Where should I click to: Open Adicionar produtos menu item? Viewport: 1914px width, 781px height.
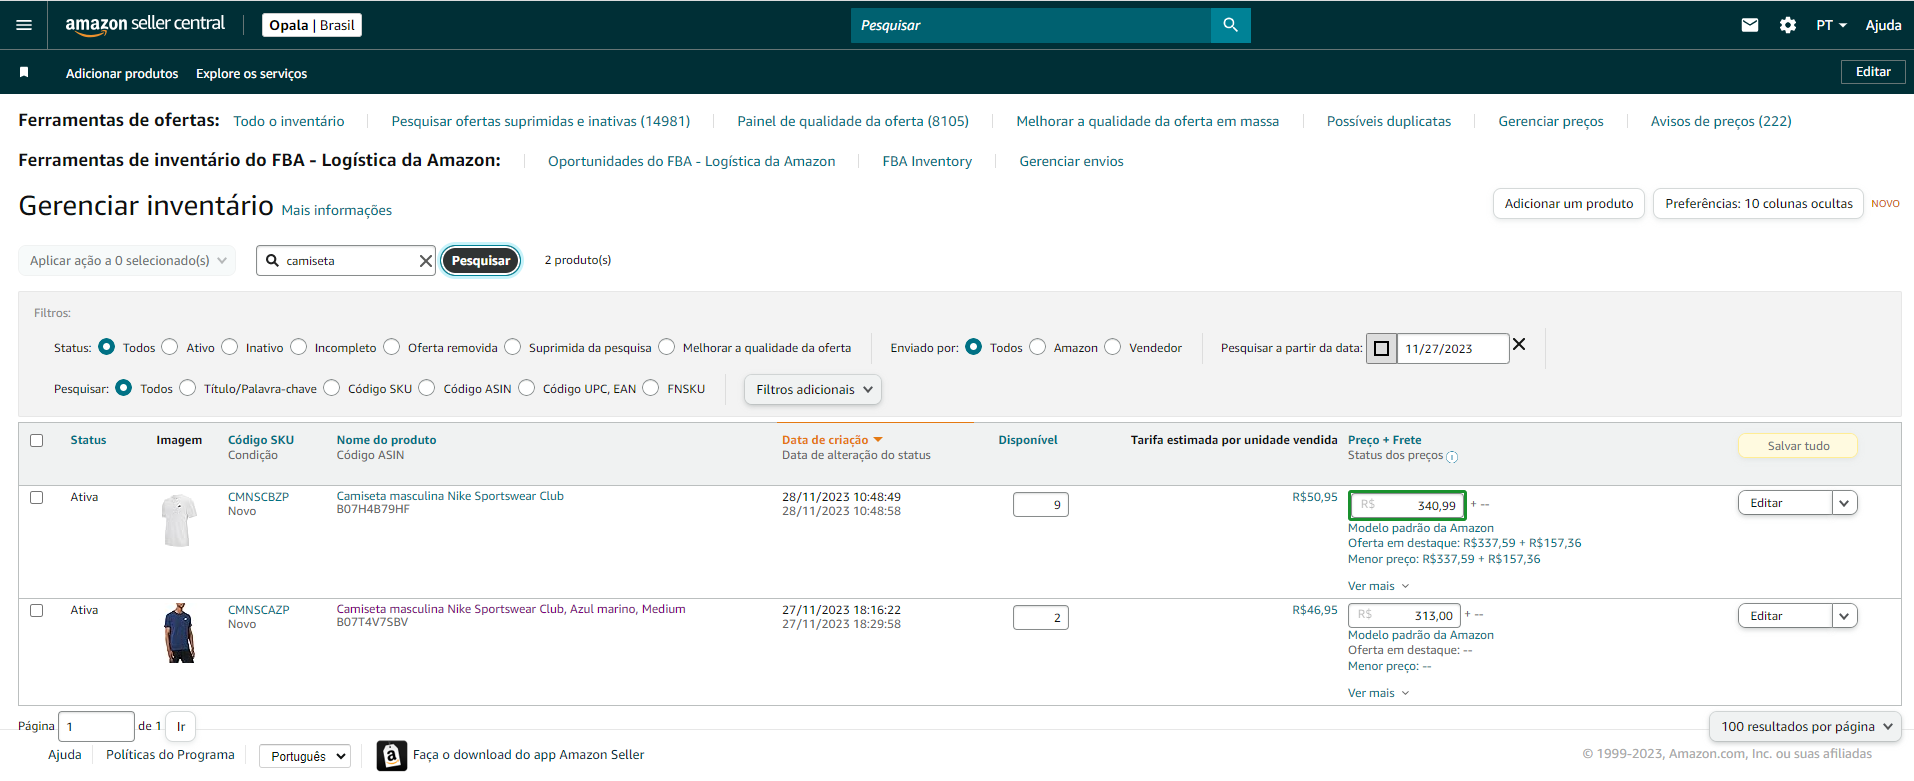(x=122, y=73)
